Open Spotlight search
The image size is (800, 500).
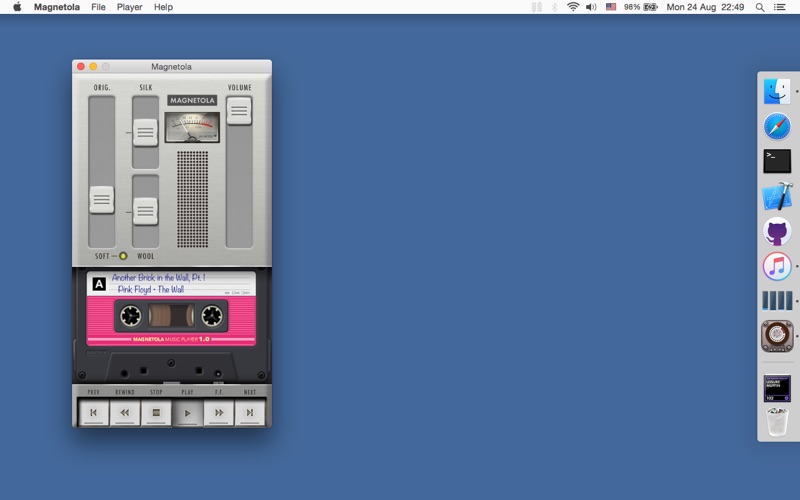click(x=760, y=7)
